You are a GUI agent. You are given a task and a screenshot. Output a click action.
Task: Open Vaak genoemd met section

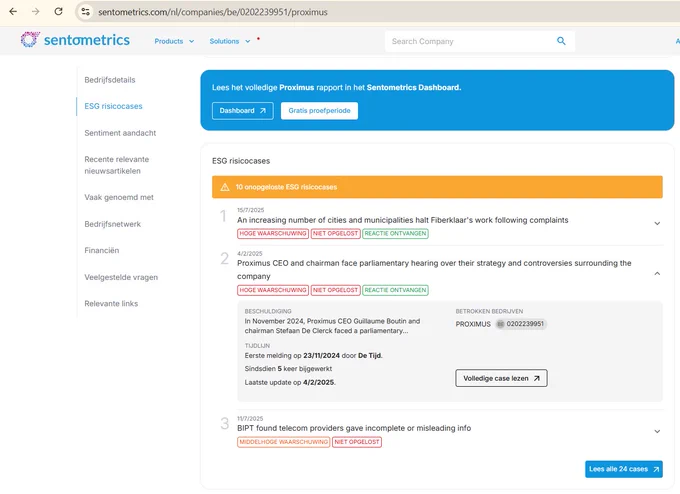(x=119, y=197)
